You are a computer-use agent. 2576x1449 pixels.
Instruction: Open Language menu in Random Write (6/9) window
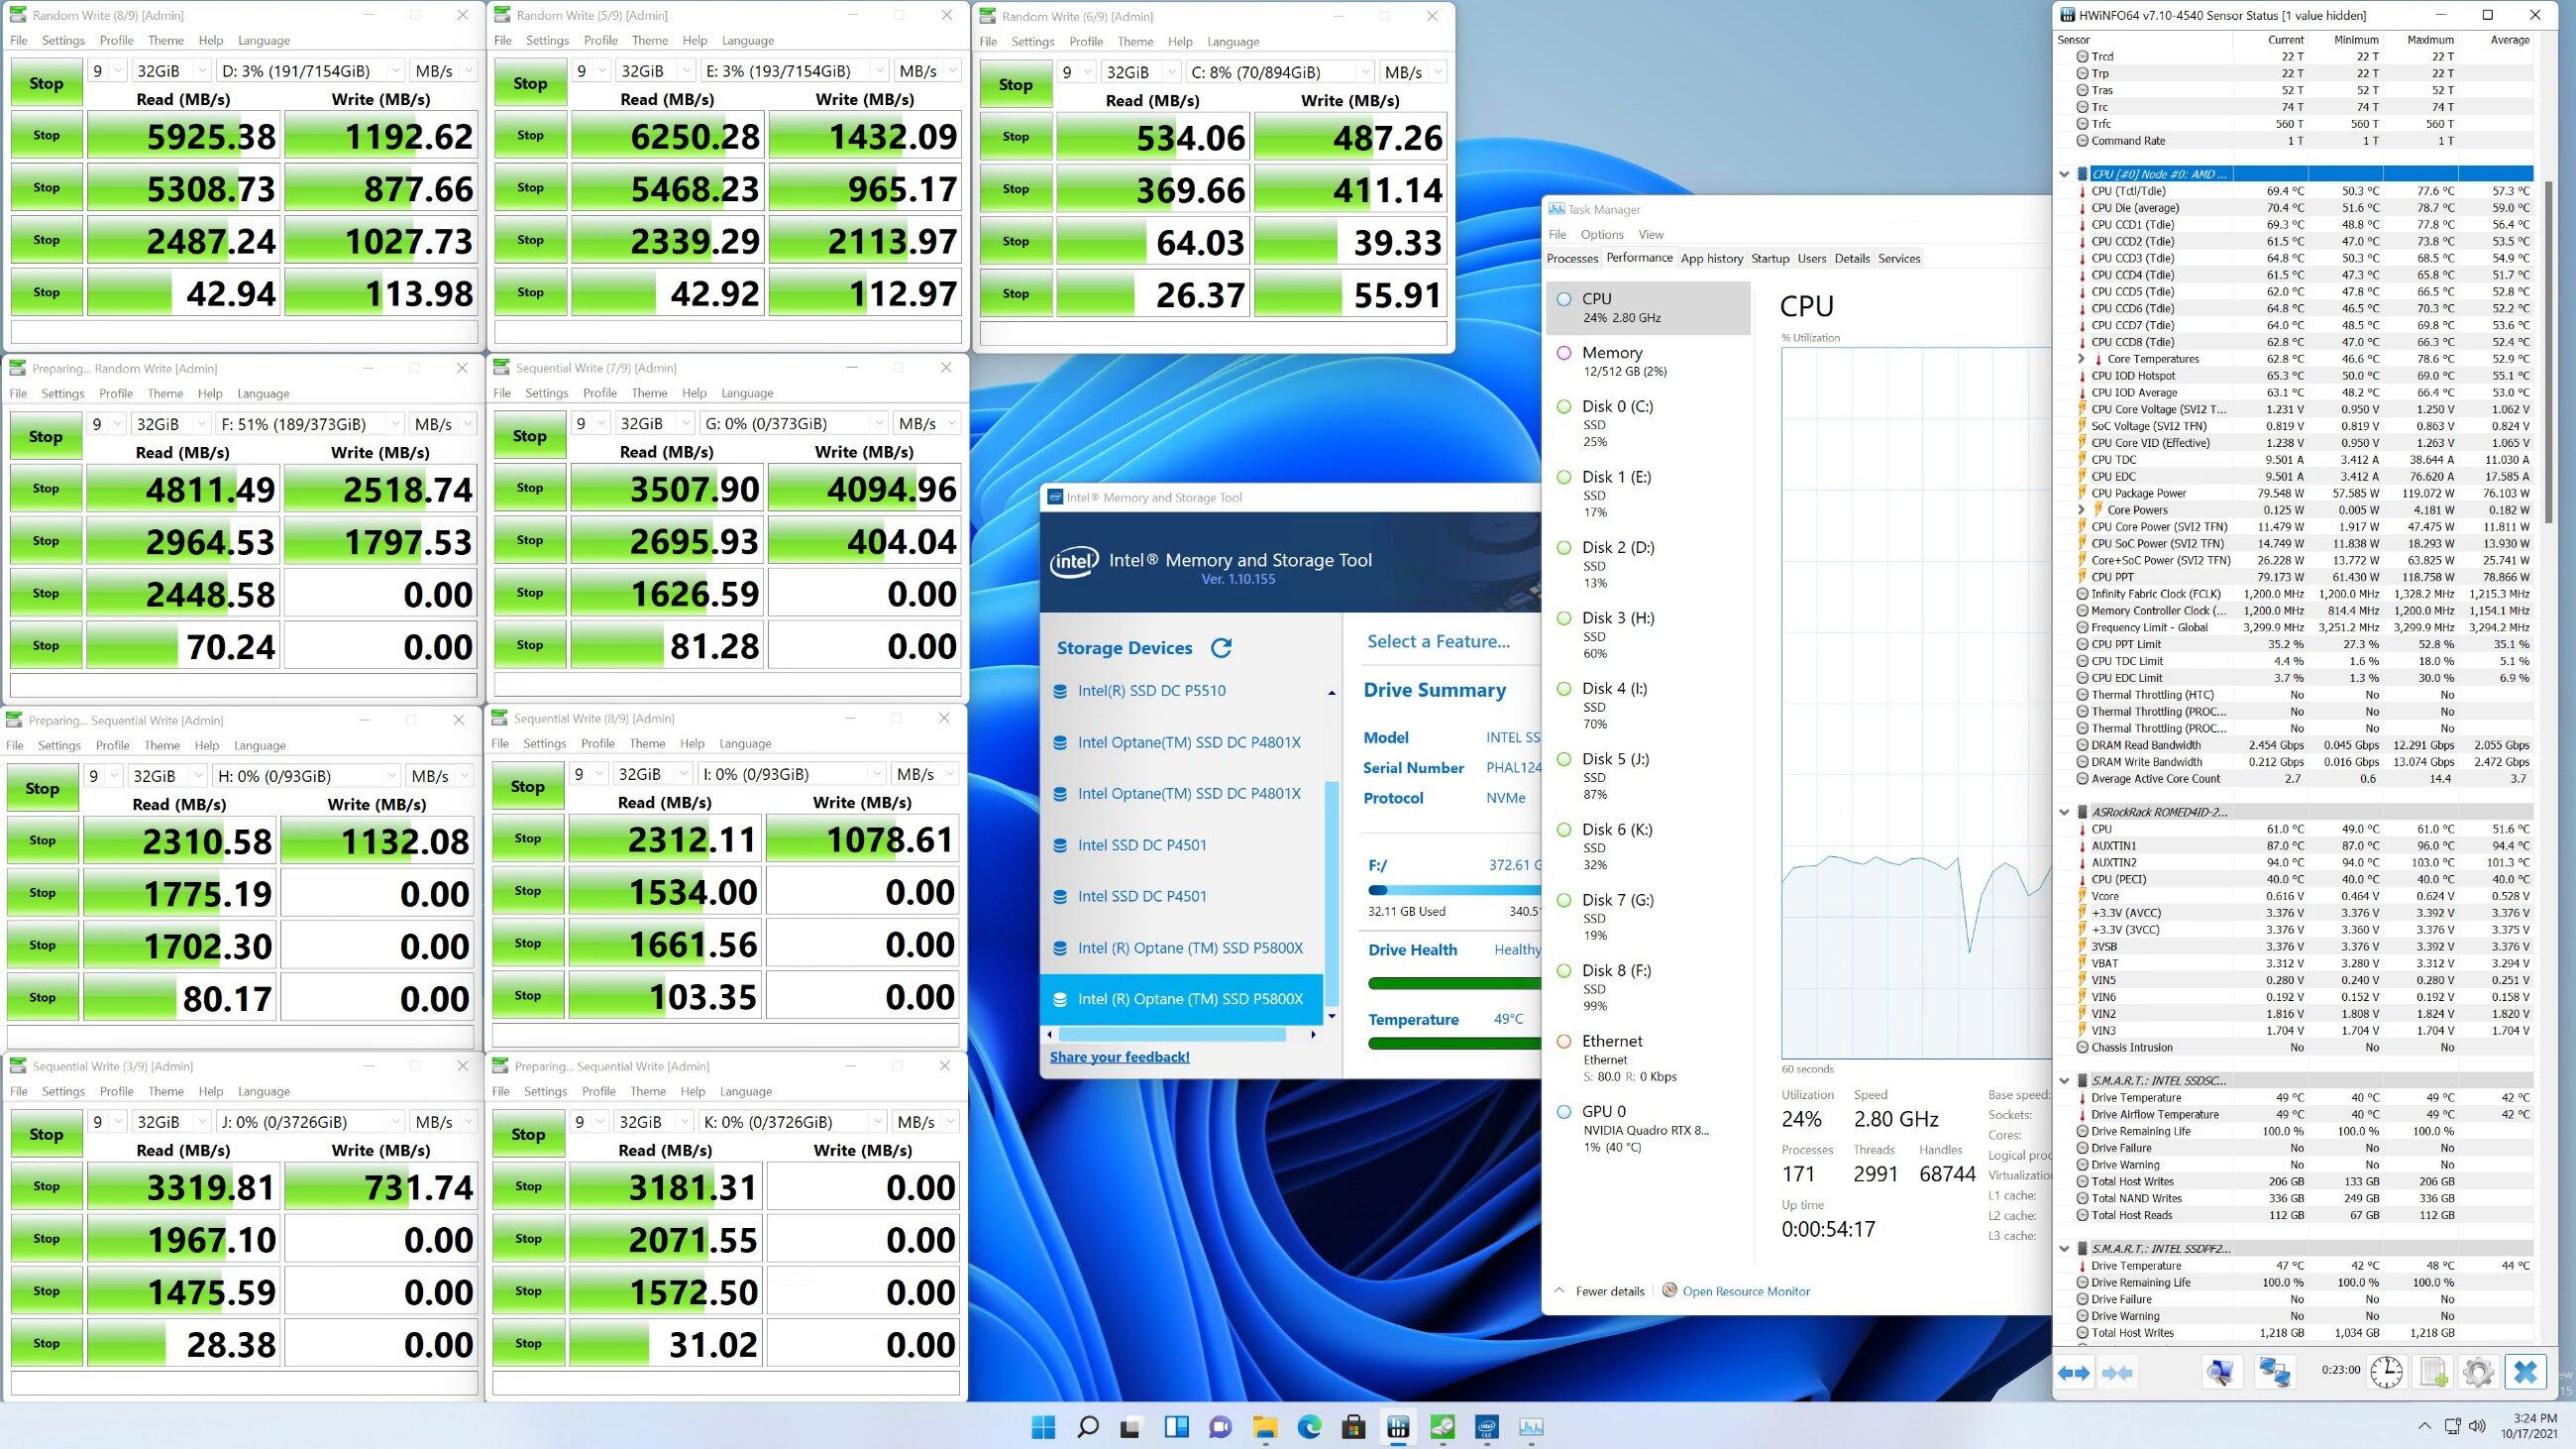[x=1233, y=41]
